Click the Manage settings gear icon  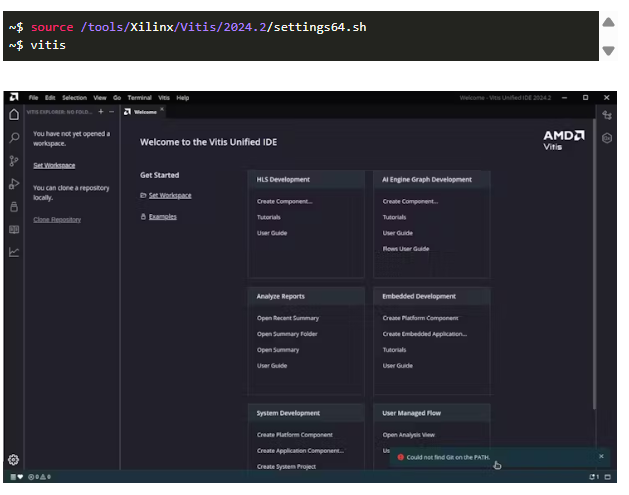coord(14,459)
